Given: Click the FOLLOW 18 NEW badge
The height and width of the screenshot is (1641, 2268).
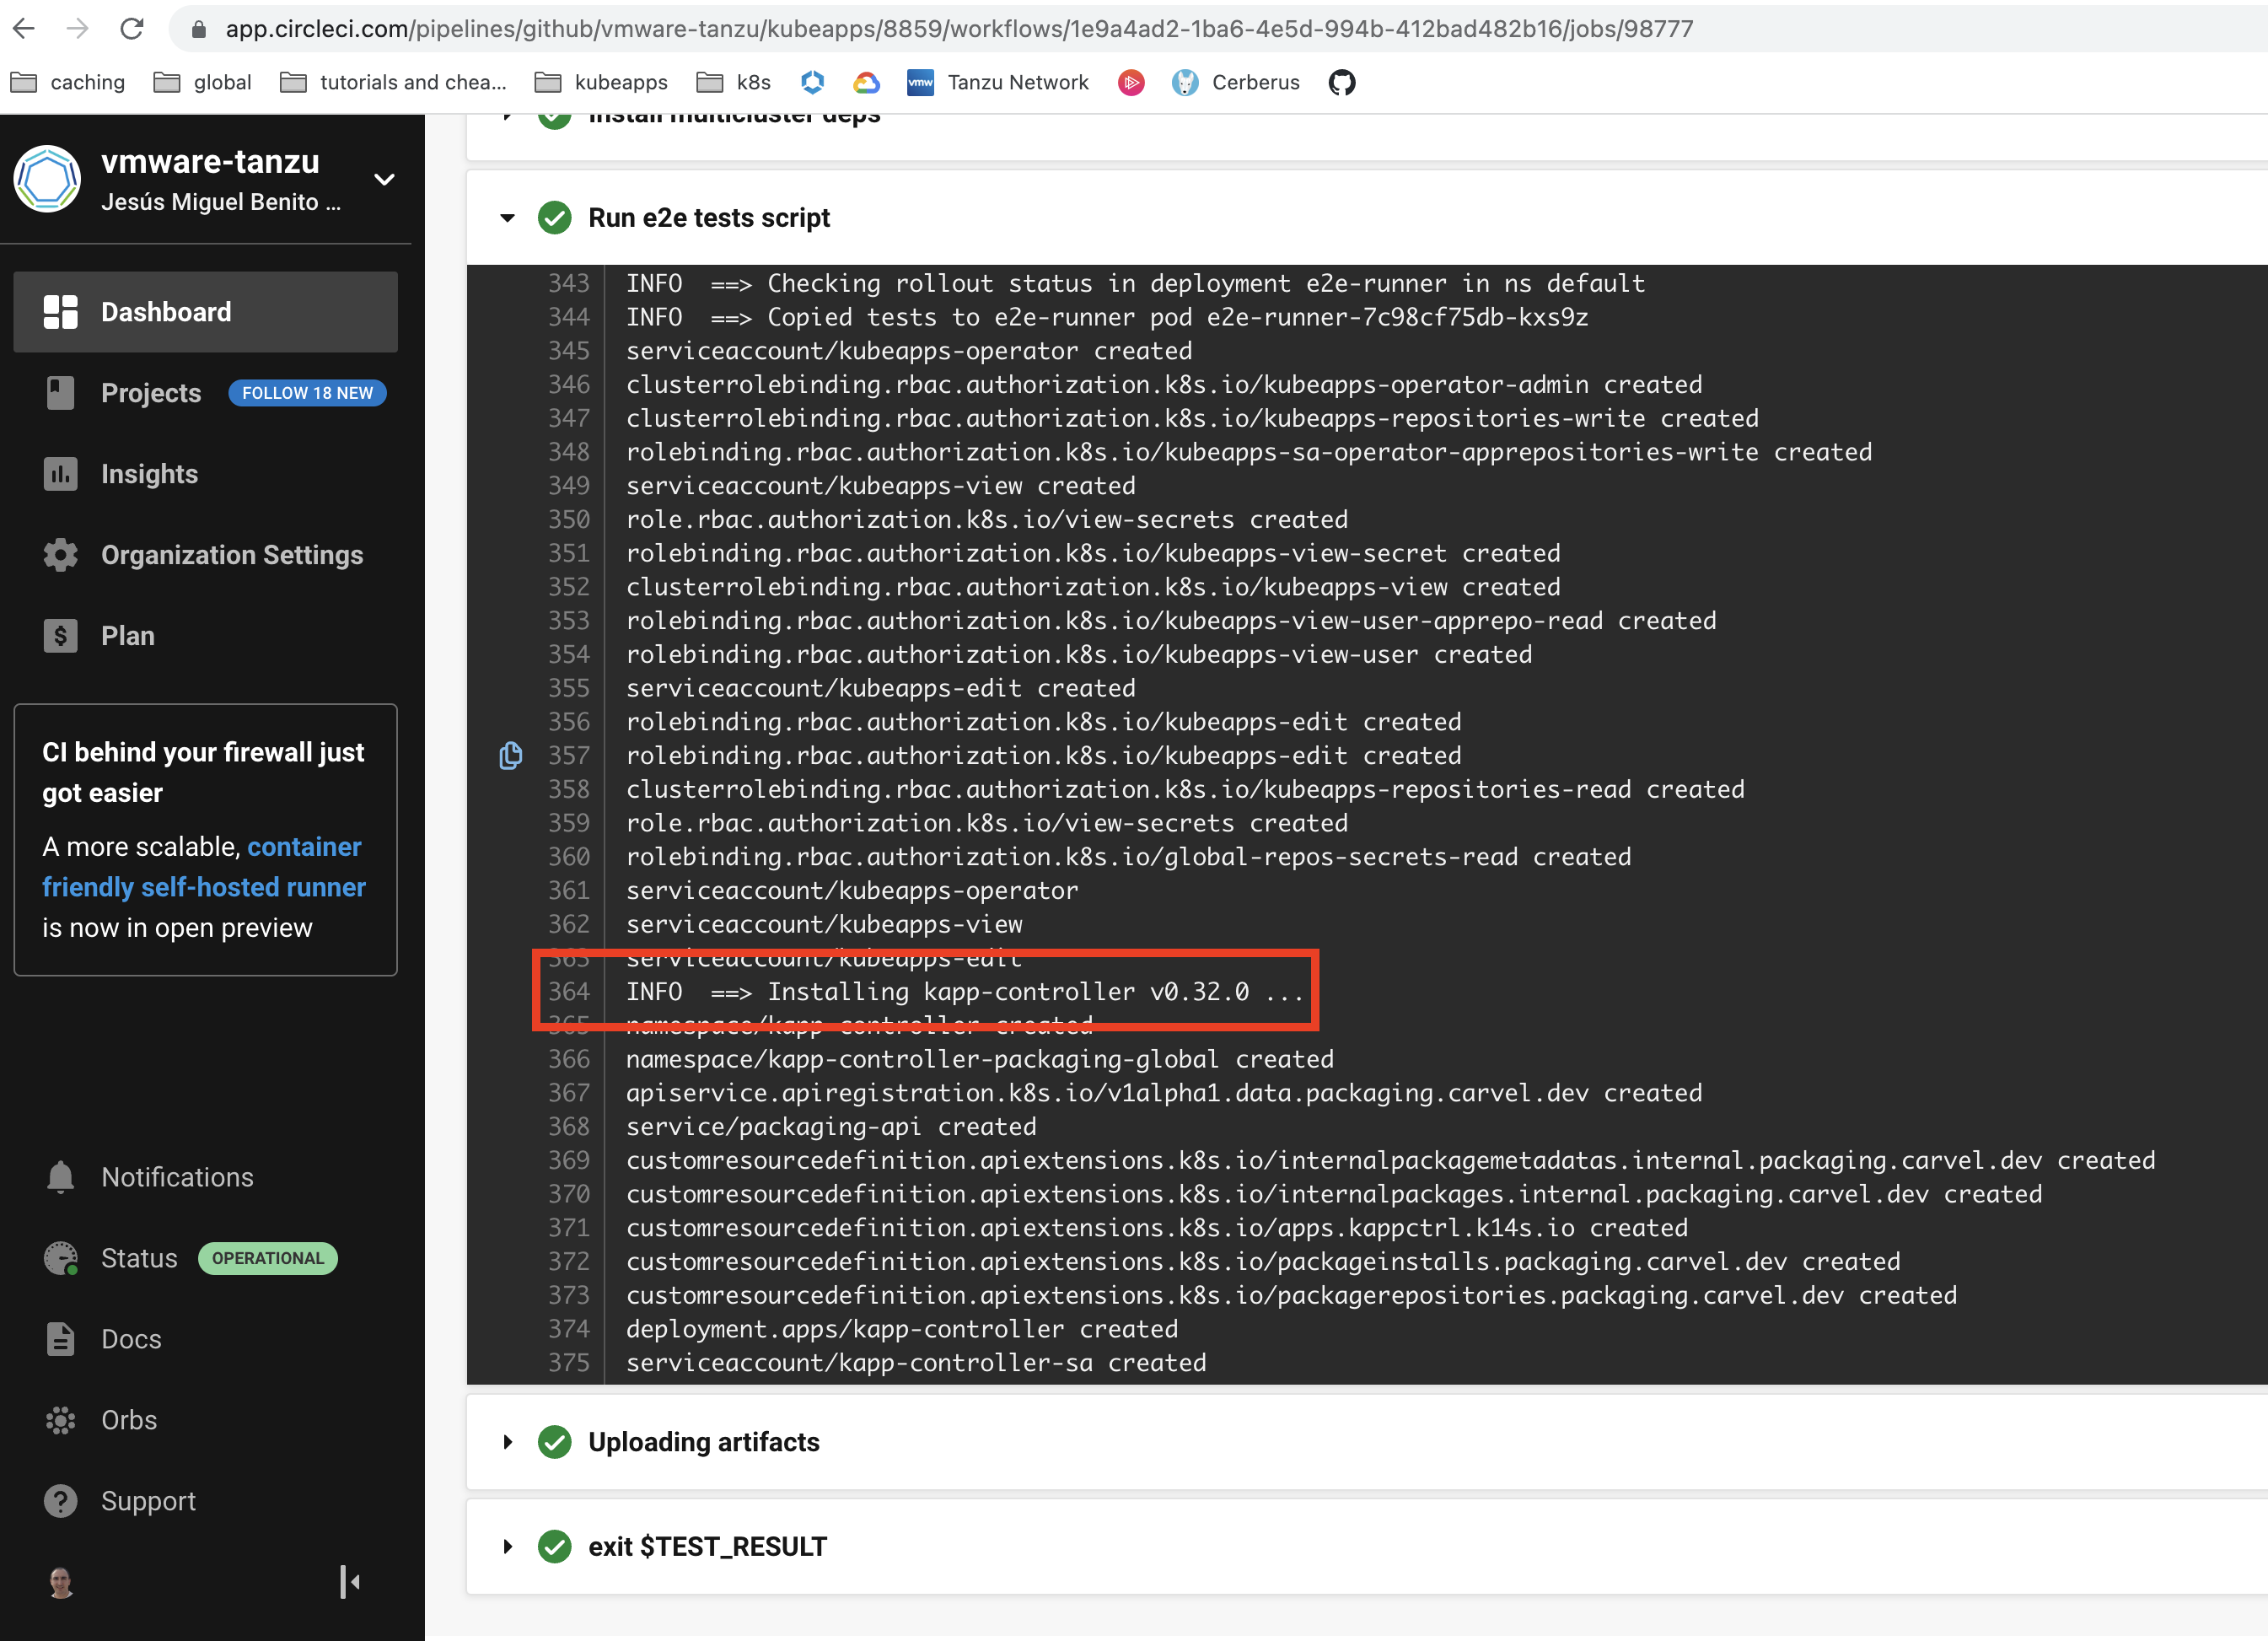Looking at the screenshot, I should click(x=307, y=393).
